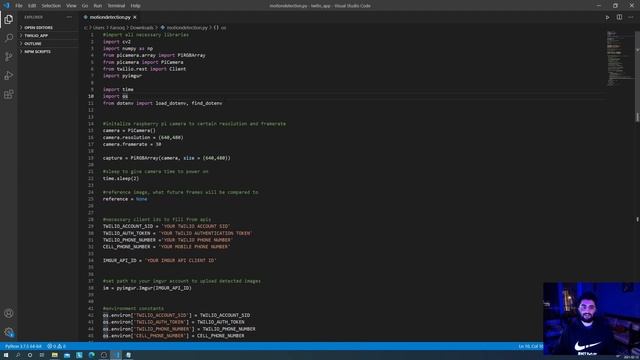
Task: Open Microsoft Edge from taskbar
Action: [x=91, y=355]
